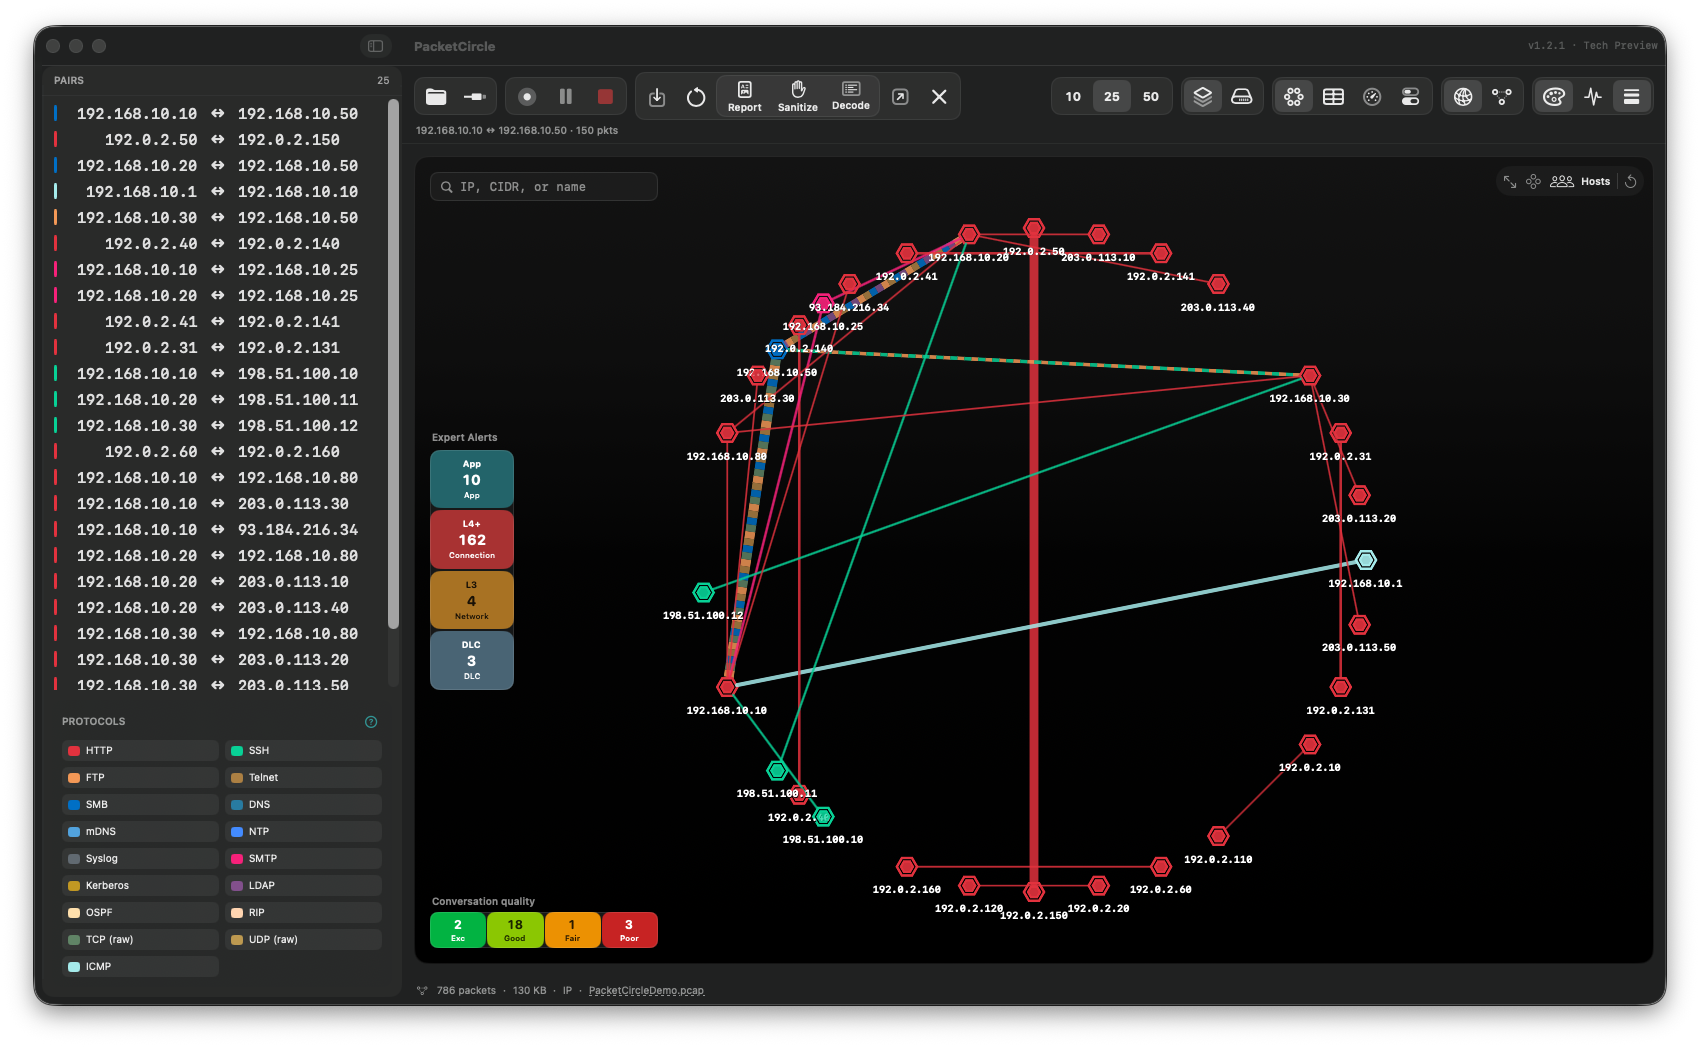Click the save/download capture icon

(x=657, y=97)
